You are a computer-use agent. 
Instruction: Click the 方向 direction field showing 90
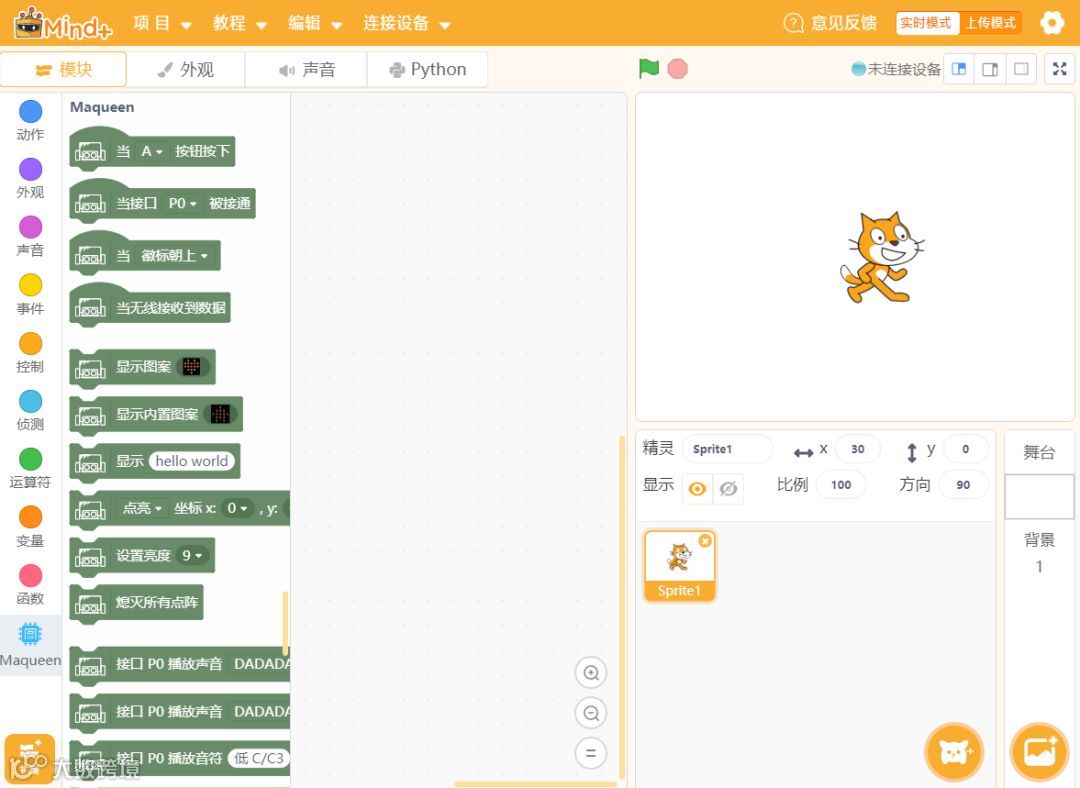click(x=964, y=485)
